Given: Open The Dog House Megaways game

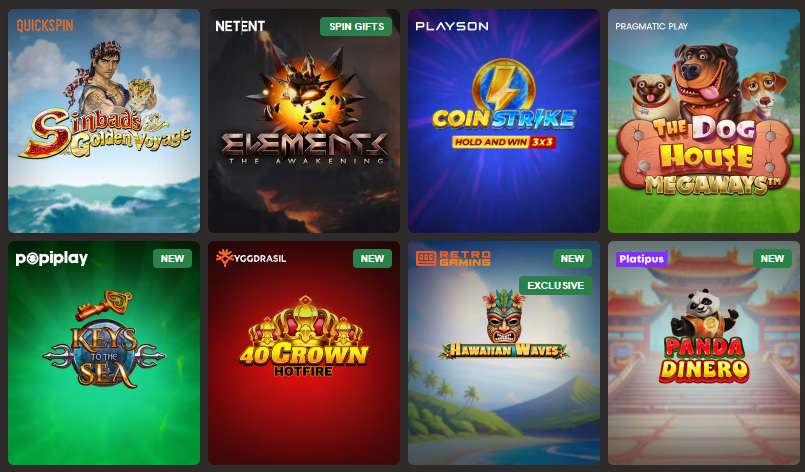Looking at the screenshot, I should (704, 121).
